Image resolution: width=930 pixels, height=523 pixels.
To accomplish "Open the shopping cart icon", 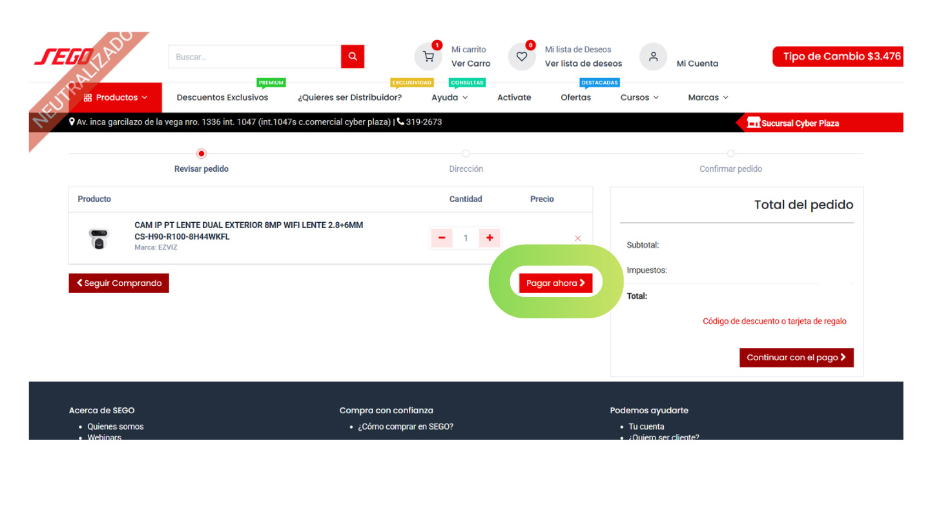I will pyautogui.click(x=428, y=57).
